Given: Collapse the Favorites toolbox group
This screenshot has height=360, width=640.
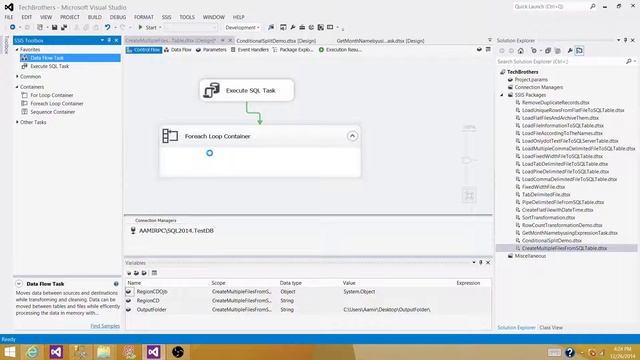Looking at the screenshot, I should coord(17,49).
